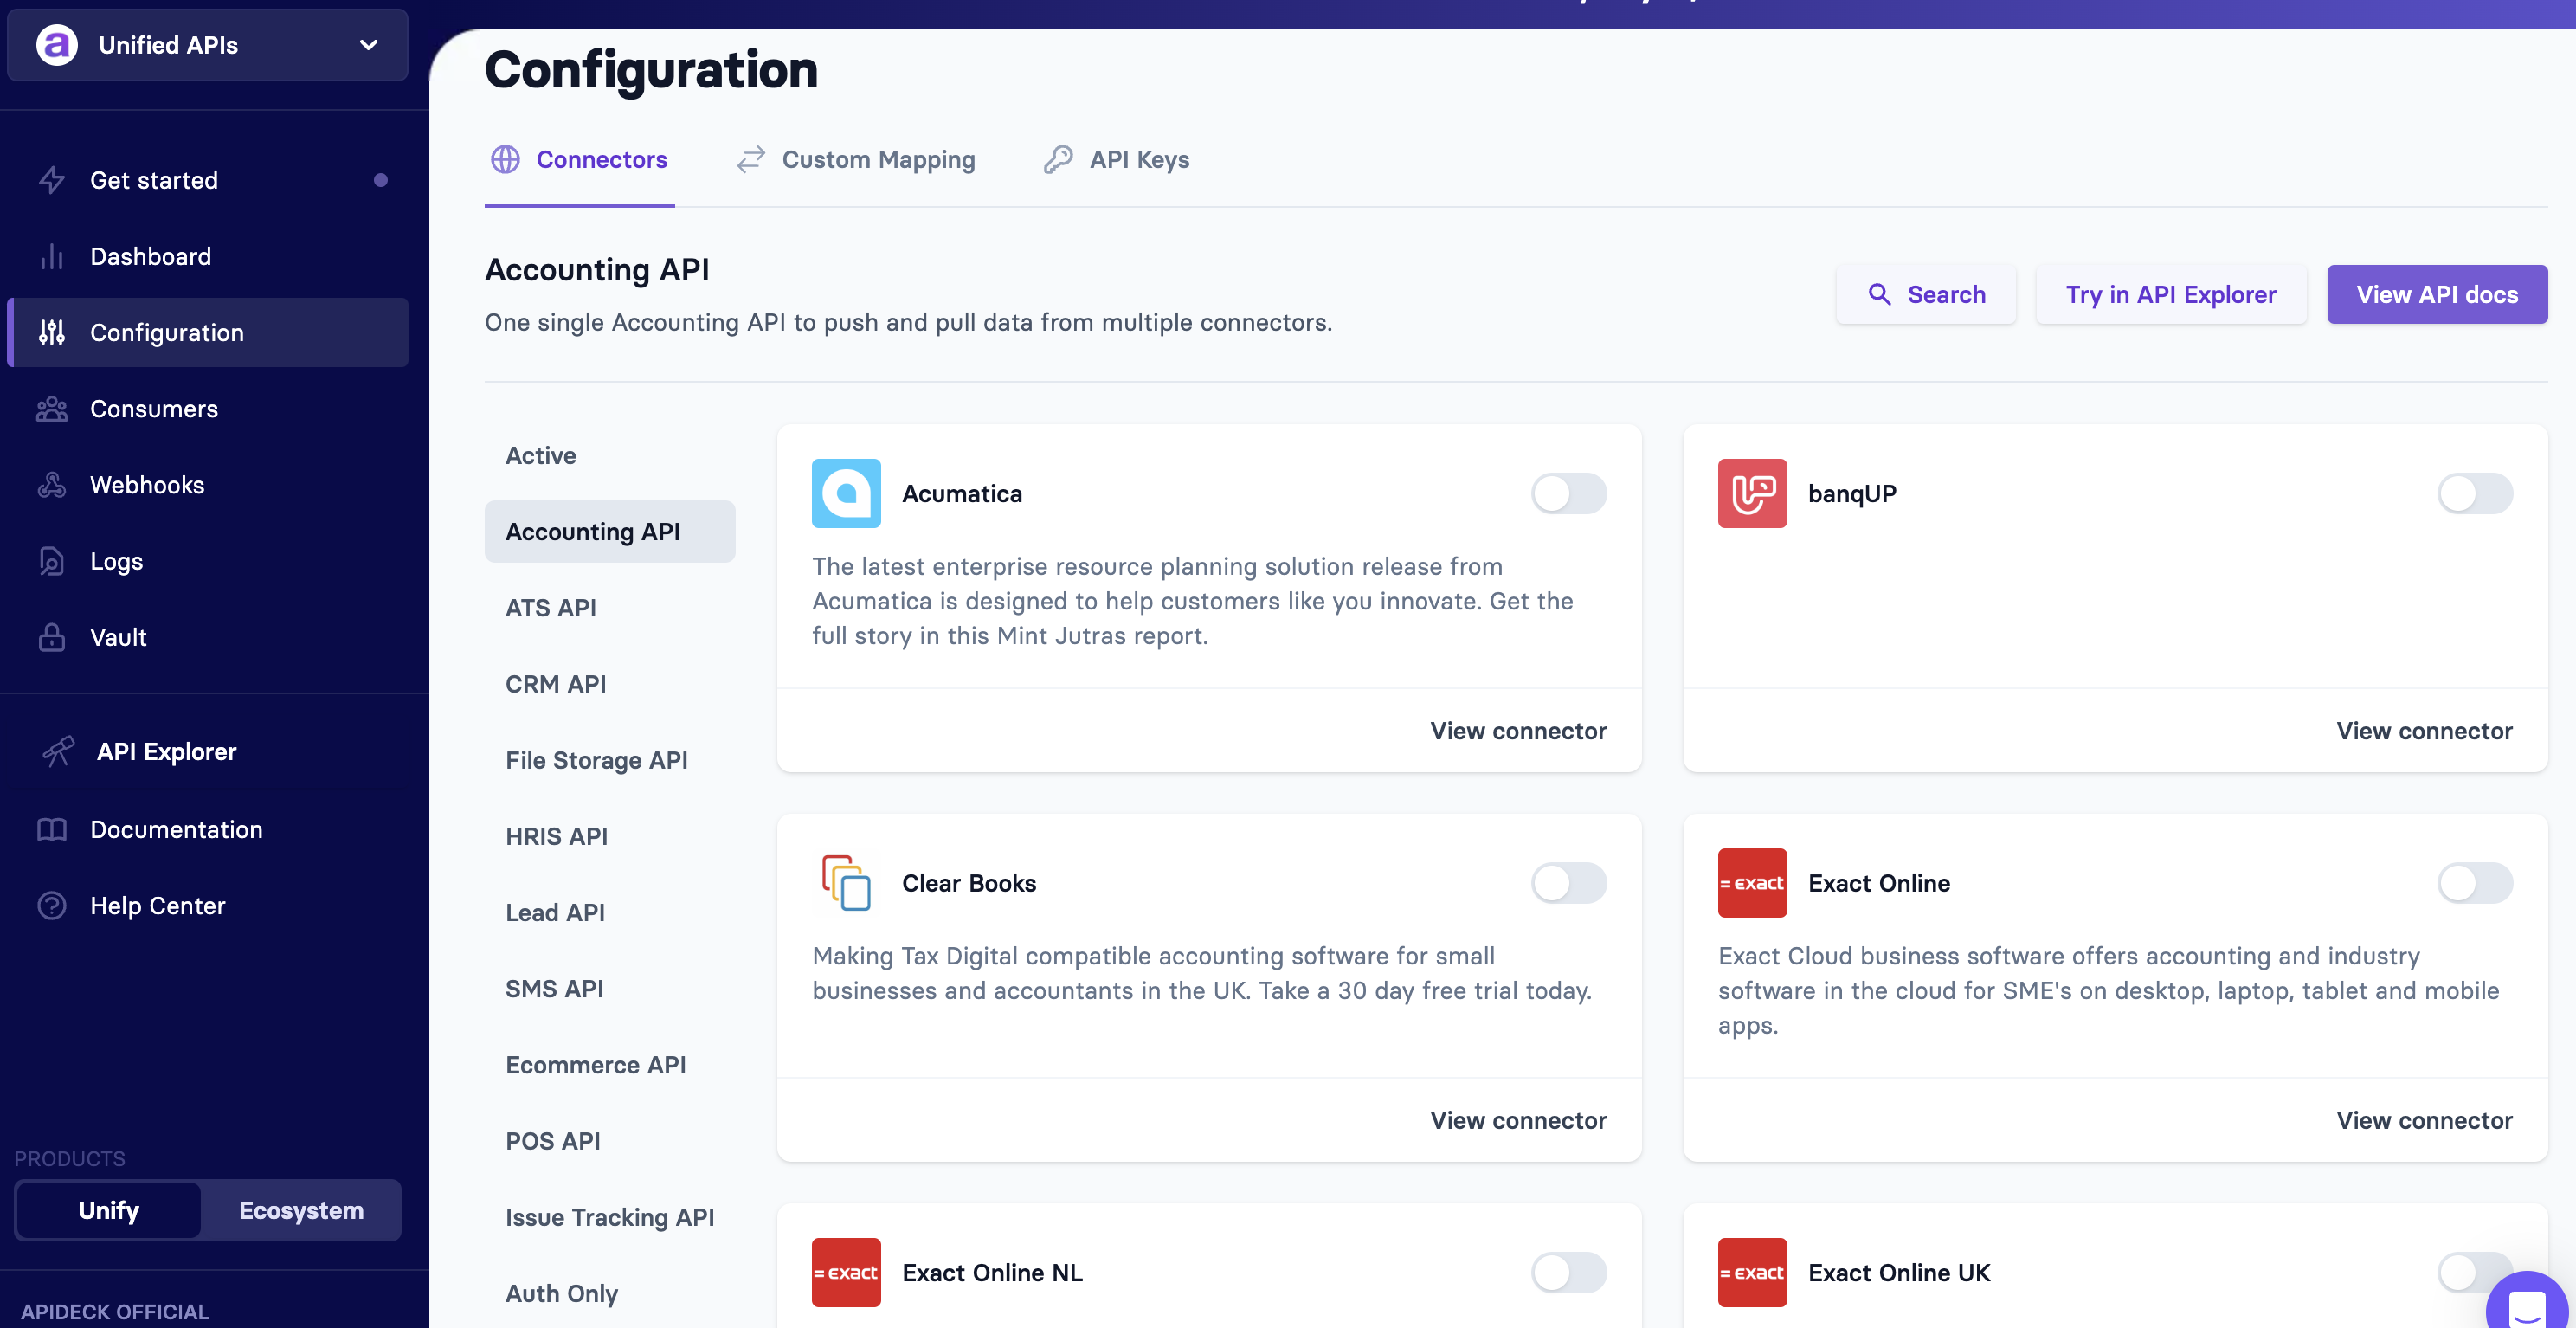Screen dimensions: 2576x1328
Task: Open the banqUP View connector link
Action: point(2425,730)
